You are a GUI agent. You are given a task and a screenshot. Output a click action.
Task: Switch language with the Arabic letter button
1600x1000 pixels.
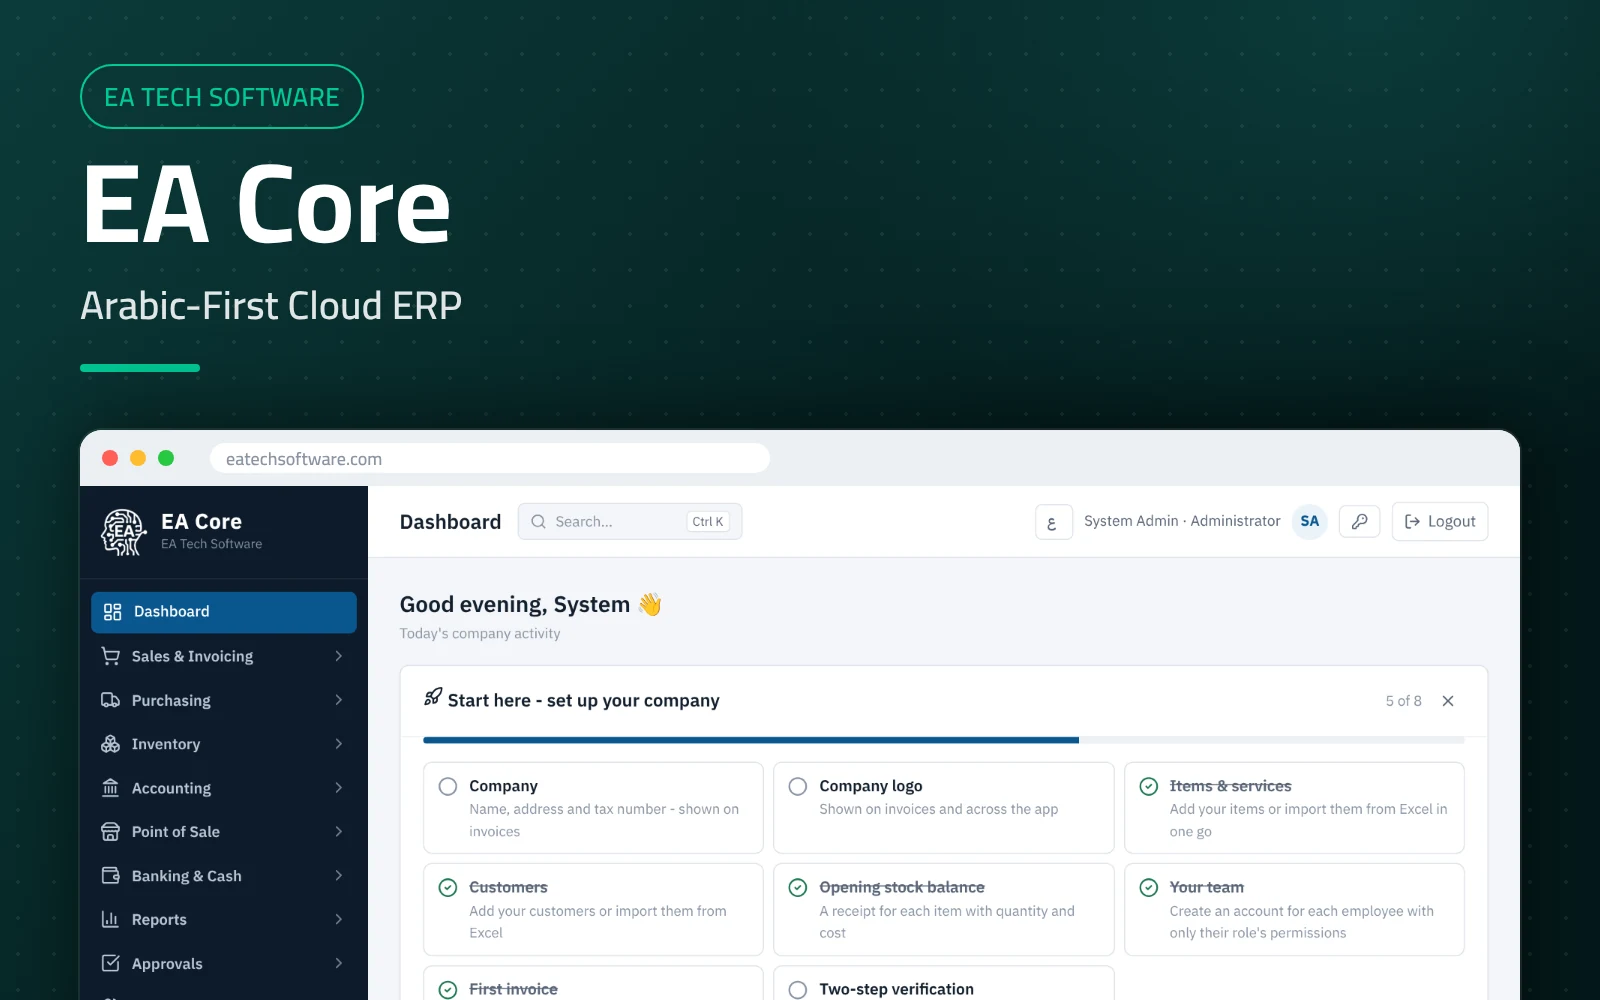(1053, 522)
